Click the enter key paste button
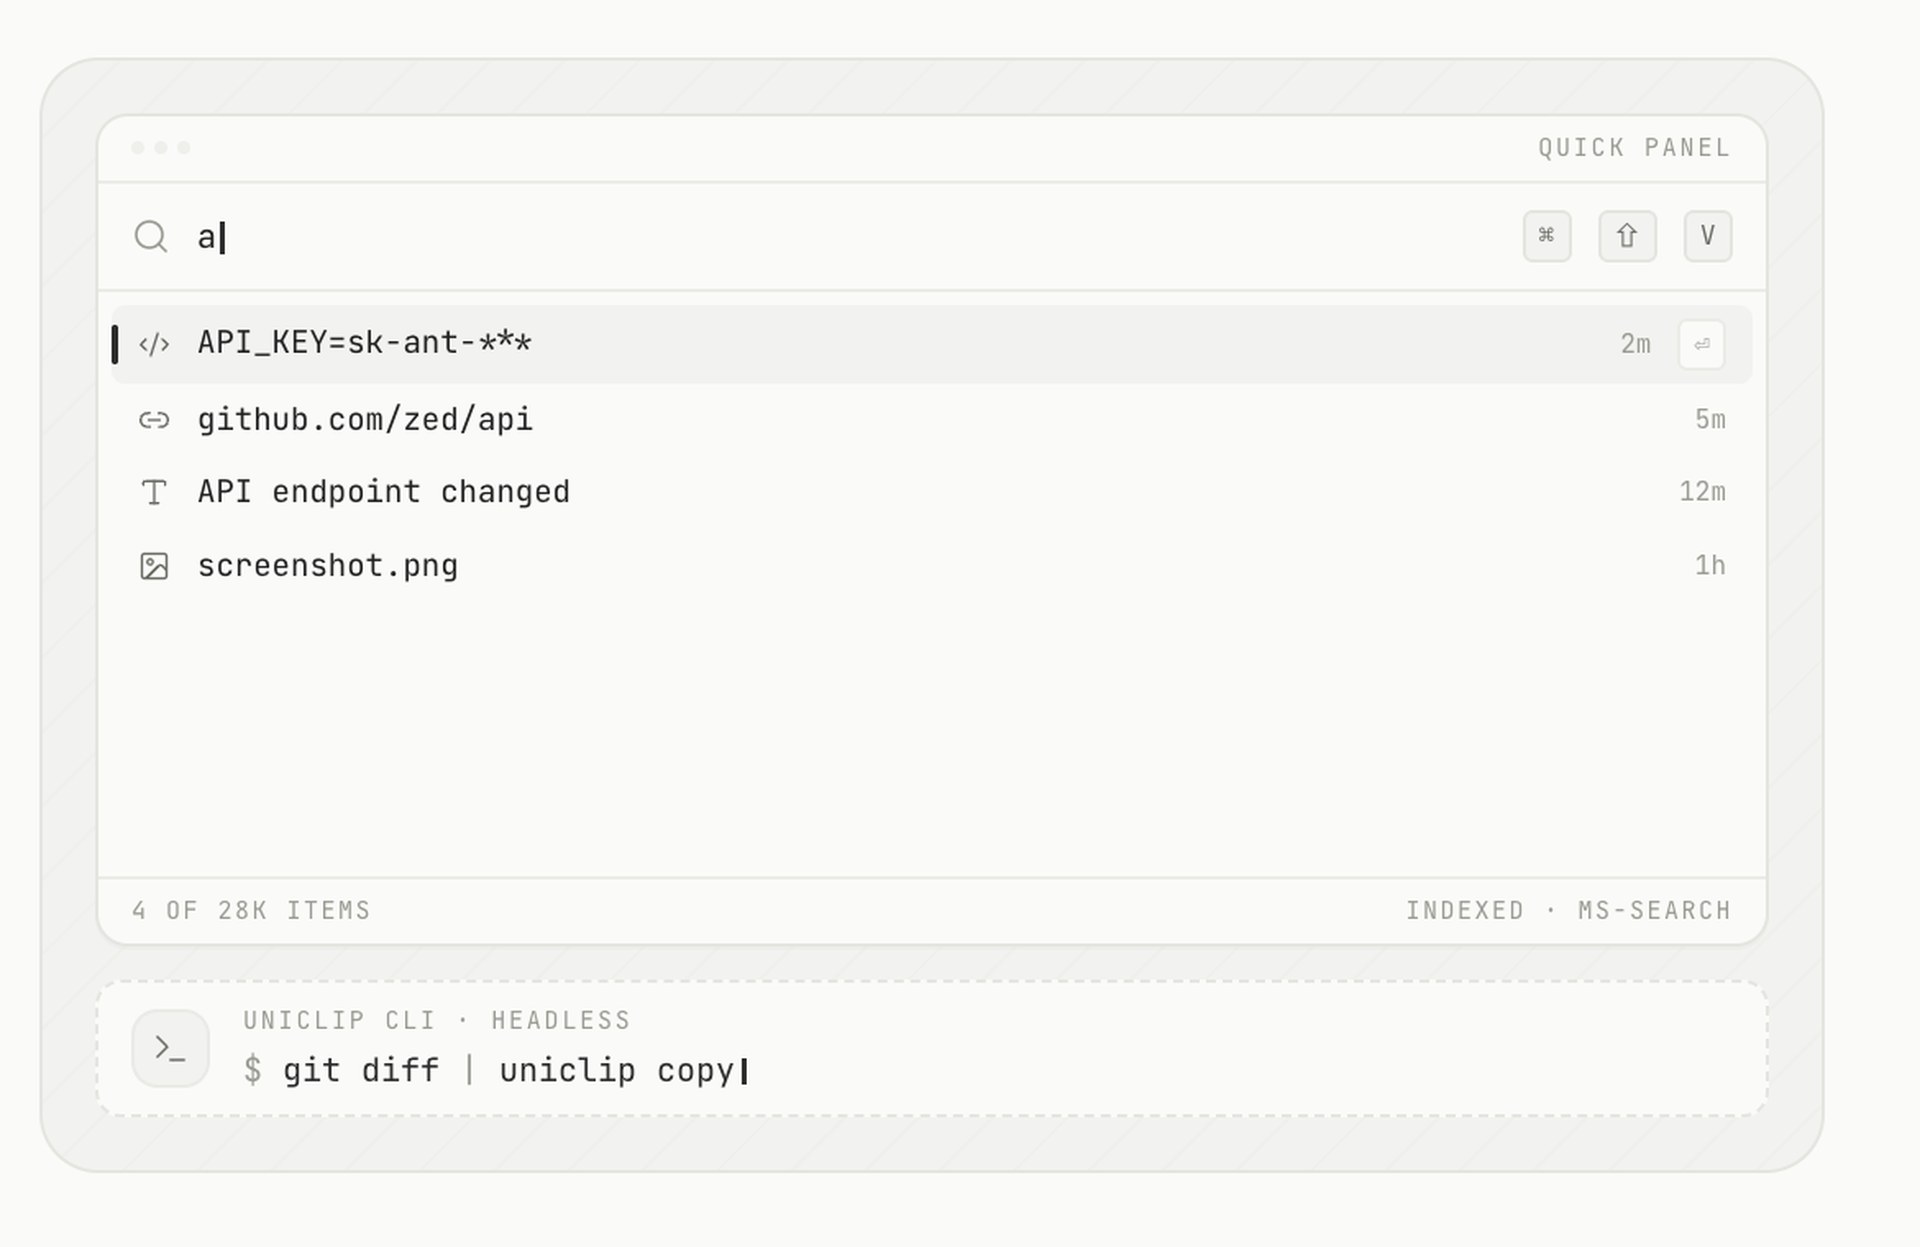 coord(1701,345)
